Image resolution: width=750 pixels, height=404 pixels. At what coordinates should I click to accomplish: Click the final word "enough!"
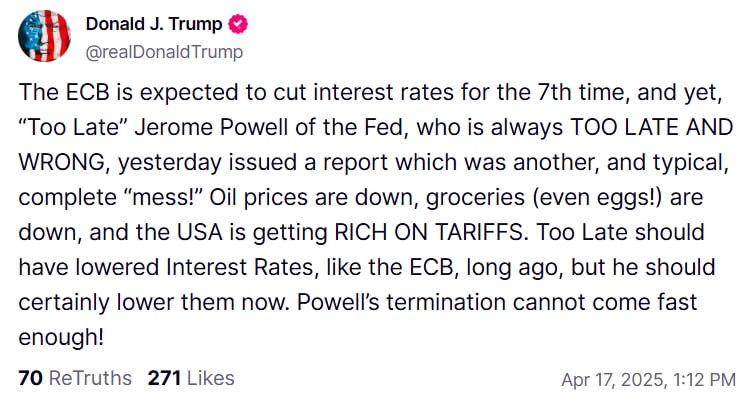[x=61, y=338]
